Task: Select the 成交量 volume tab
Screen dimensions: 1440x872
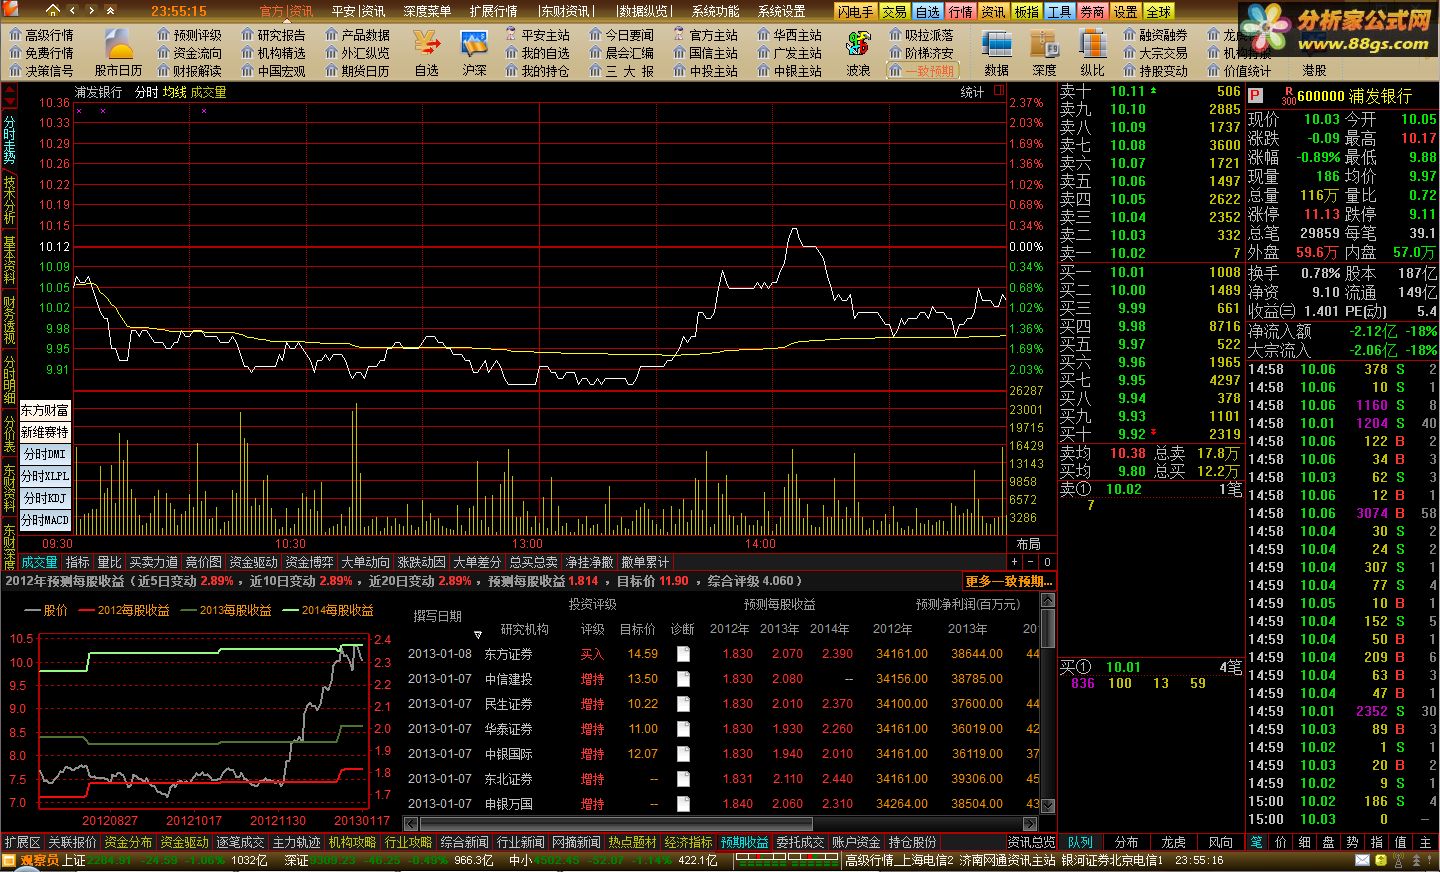Action: click(40, 562)
